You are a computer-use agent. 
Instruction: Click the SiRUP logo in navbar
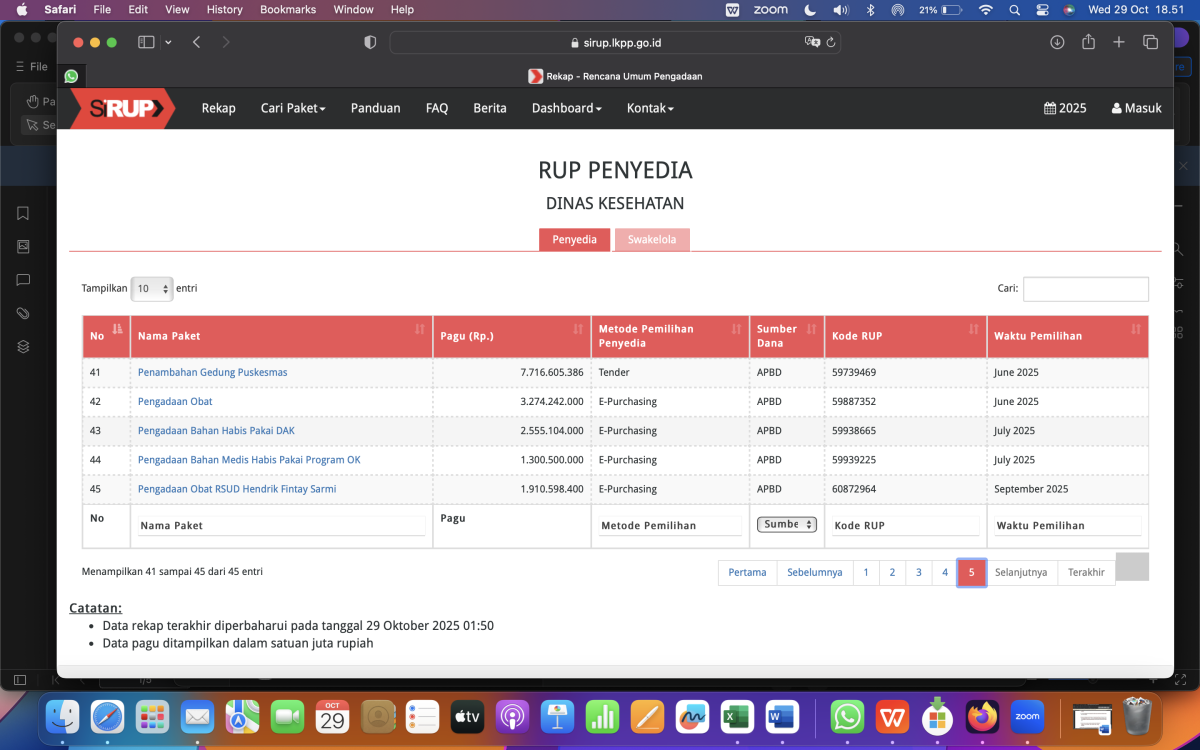[x=121, y=108]
